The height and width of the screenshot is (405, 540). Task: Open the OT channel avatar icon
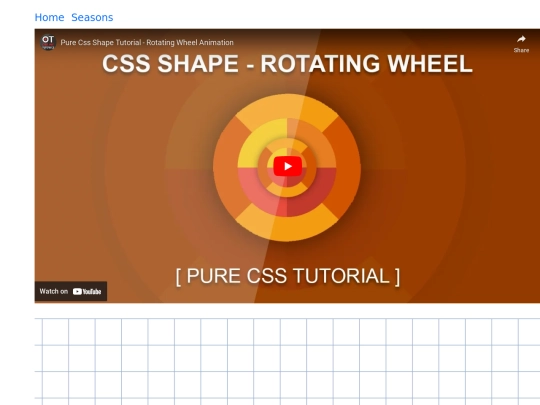48,42
